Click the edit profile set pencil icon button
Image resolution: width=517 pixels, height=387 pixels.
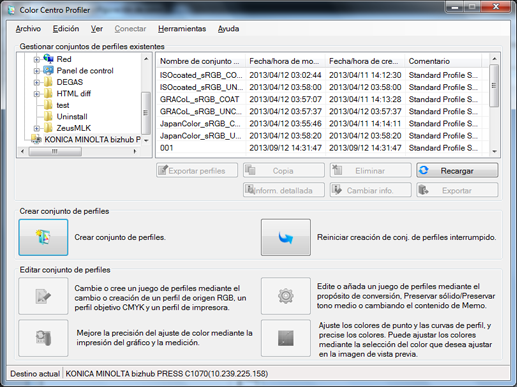tap(43, 296)
